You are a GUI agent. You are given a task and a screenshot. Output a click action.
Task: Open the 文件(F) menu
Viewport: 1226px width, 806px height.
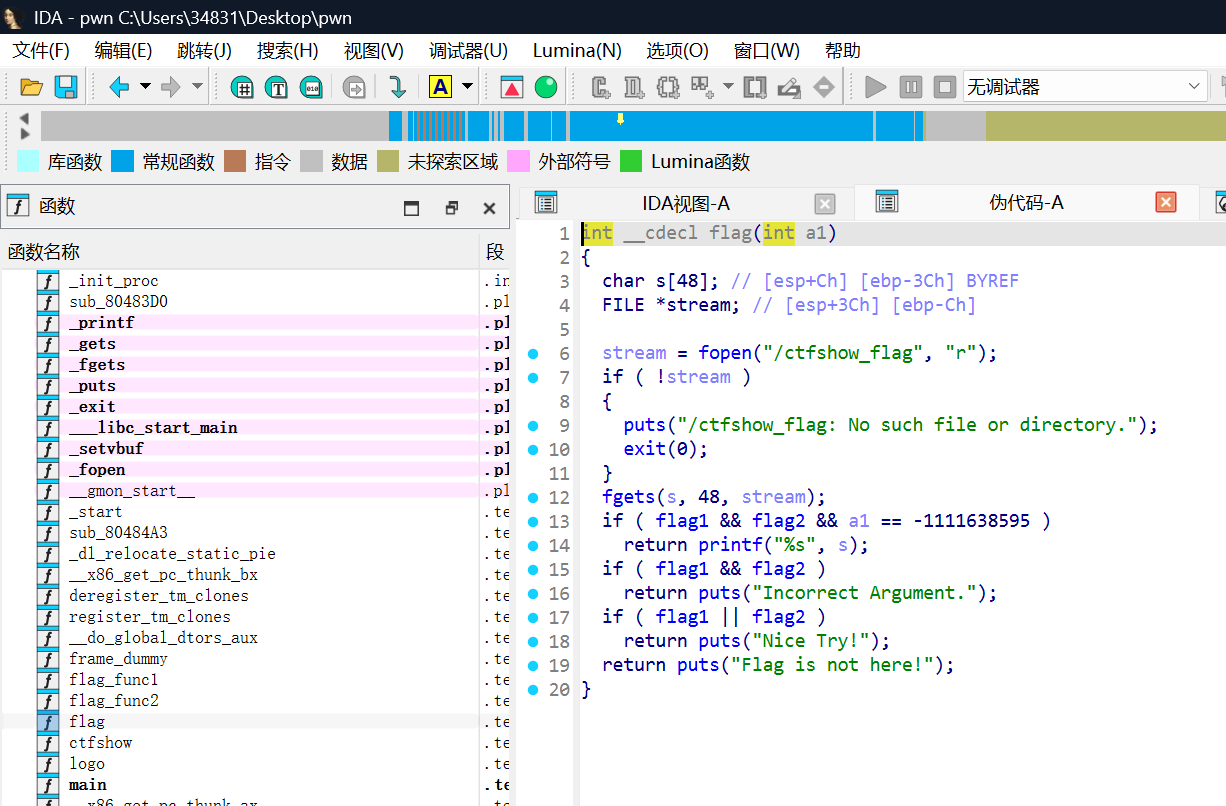(x=41, y=51)
